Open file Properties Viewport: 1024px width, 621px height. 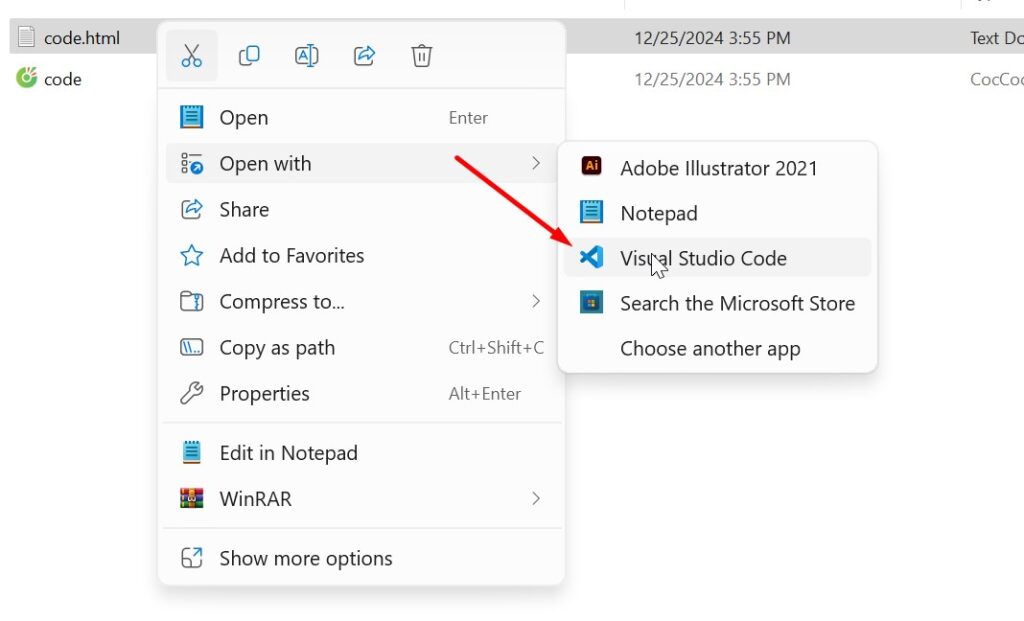[x=264, y=394]
